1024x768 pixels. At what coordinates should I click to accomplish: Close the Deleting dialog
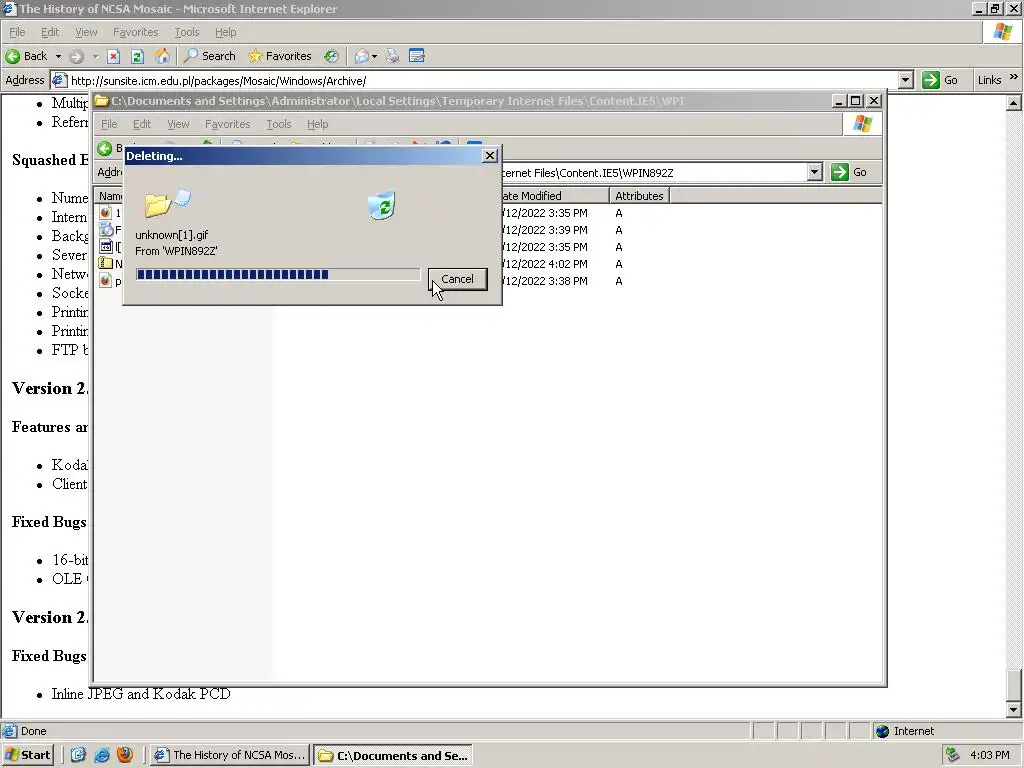click(490, 155)
